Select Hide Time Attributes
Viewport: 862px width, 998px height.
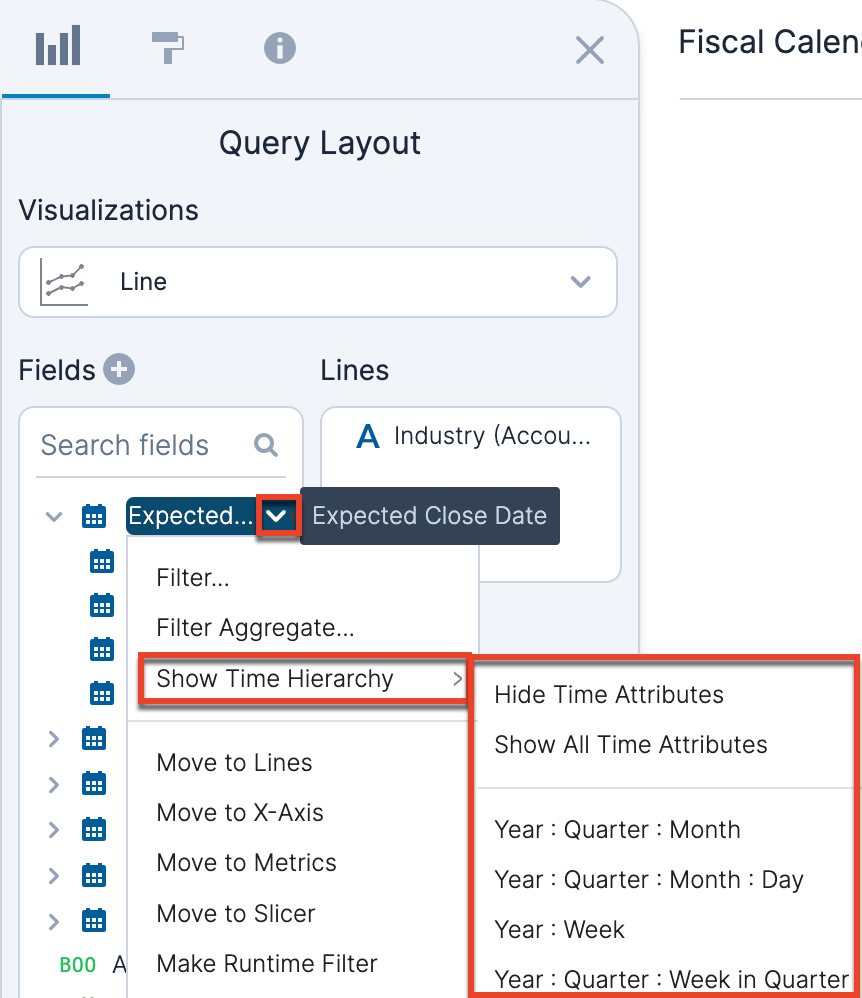tap(609, 695)
